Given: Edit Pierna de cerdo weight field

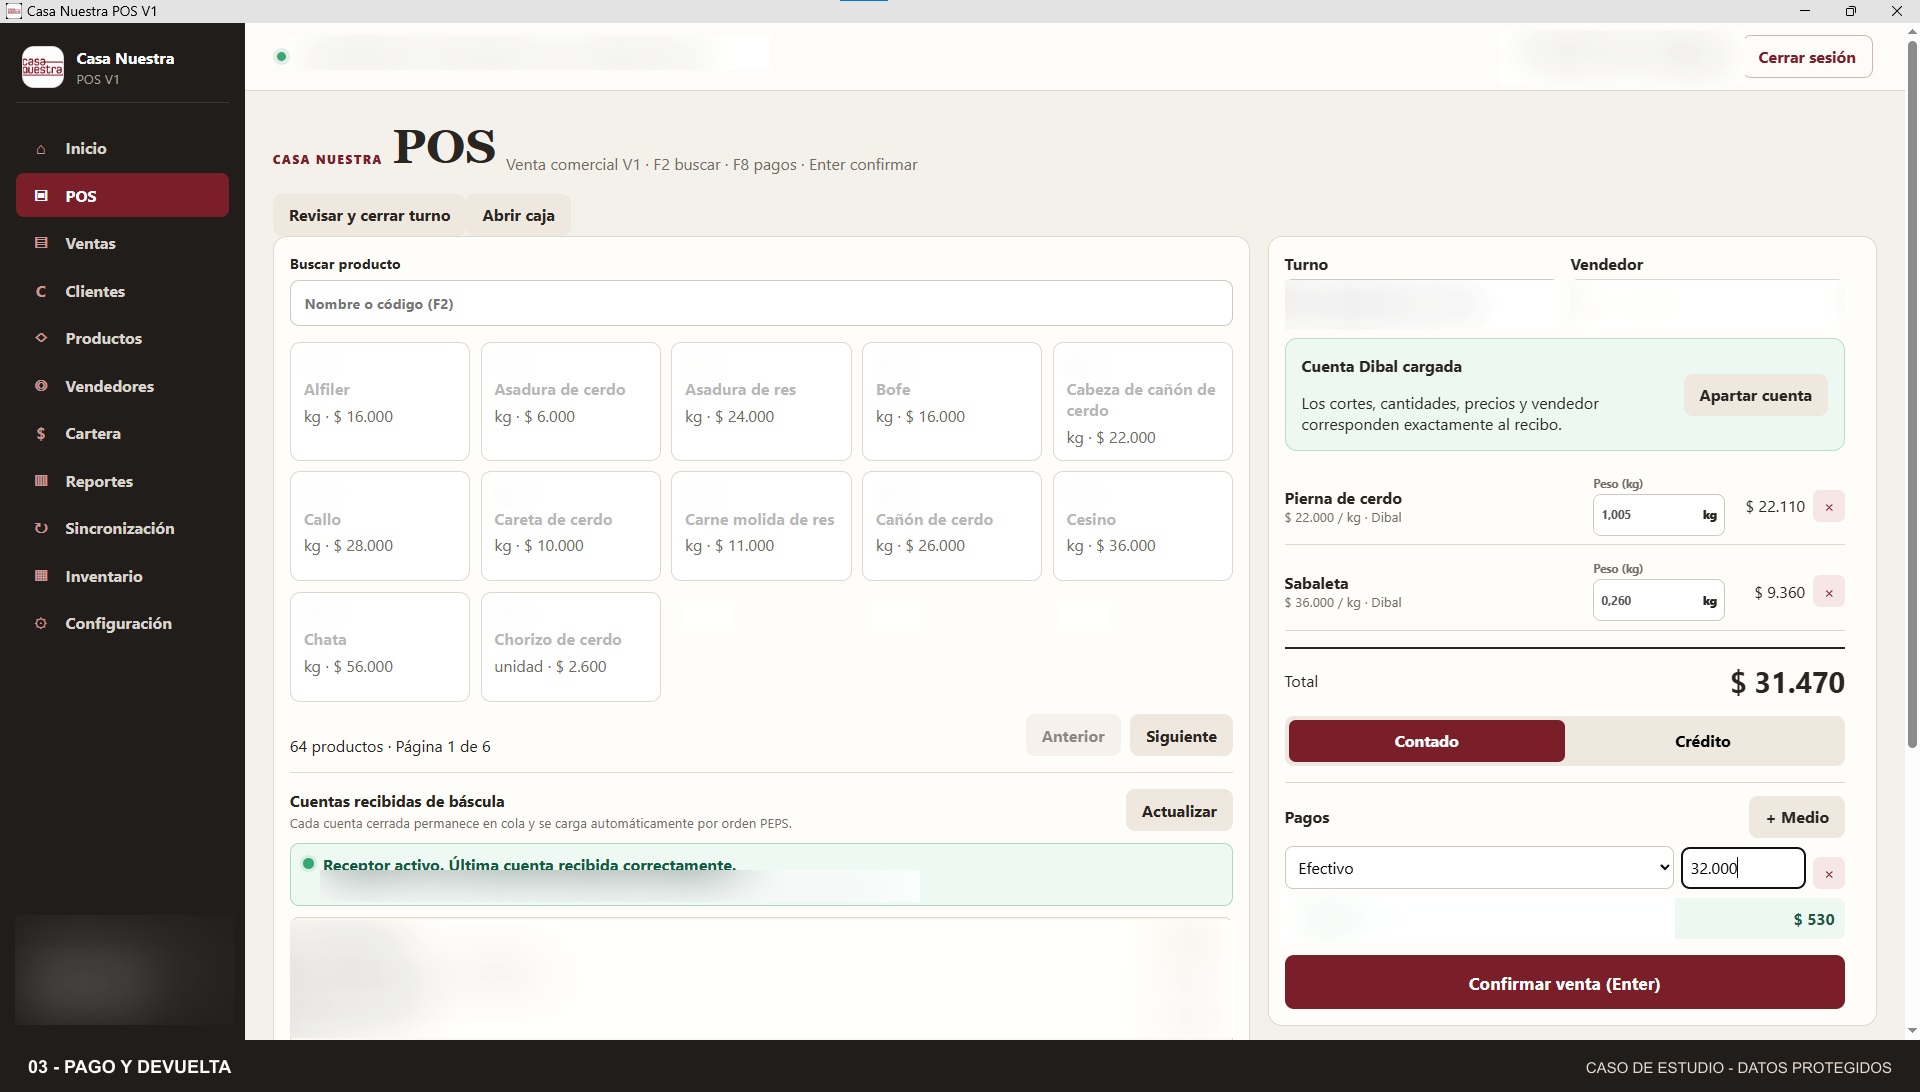Looking at the screenshot, I should [x=1658, y=515].
